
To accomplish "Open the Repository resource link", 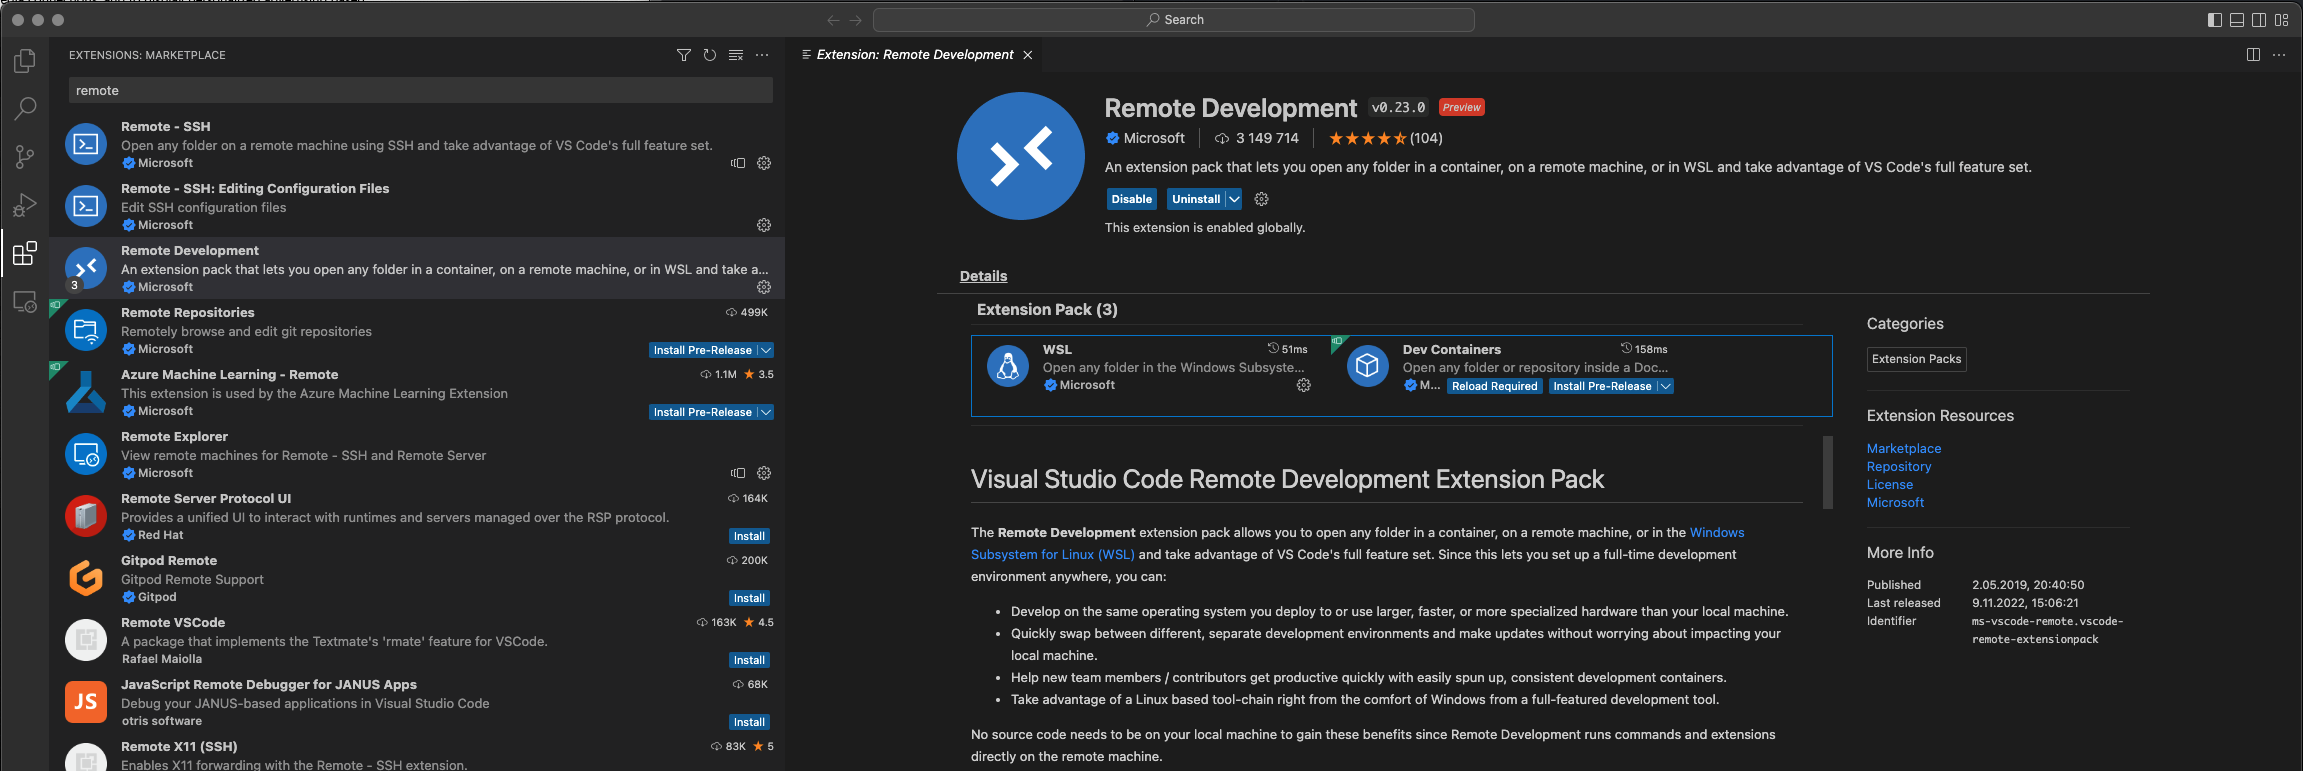I will 1899,467.
